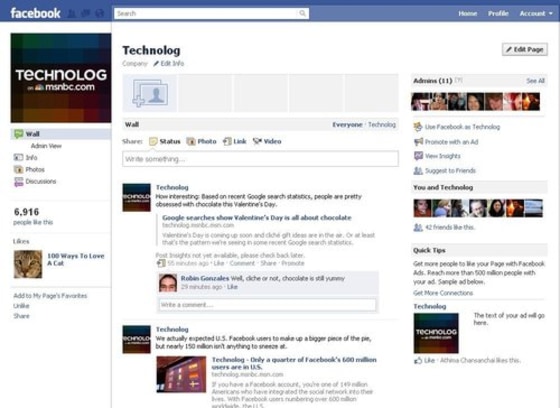Click Edit Info link under page title
The height and width of the screenshot is (408, 560).
169,63
